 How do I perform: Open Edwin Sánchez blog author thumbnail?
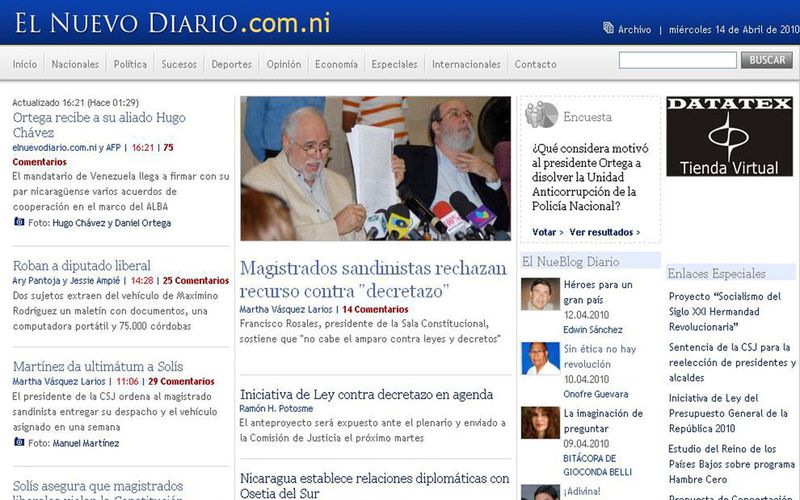[540, 294]
